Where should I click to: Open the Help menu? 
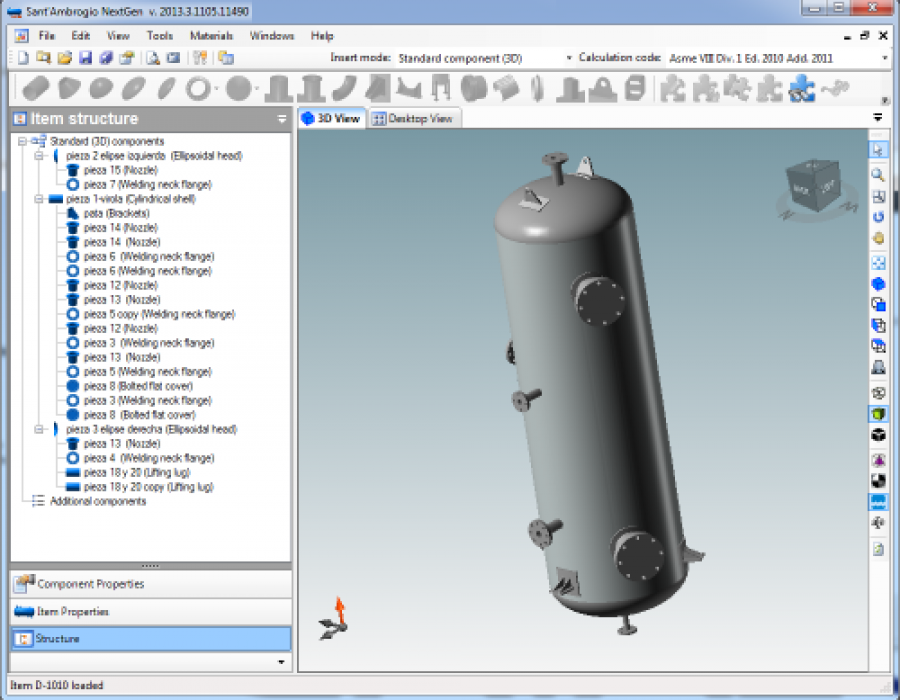point(322,36)
